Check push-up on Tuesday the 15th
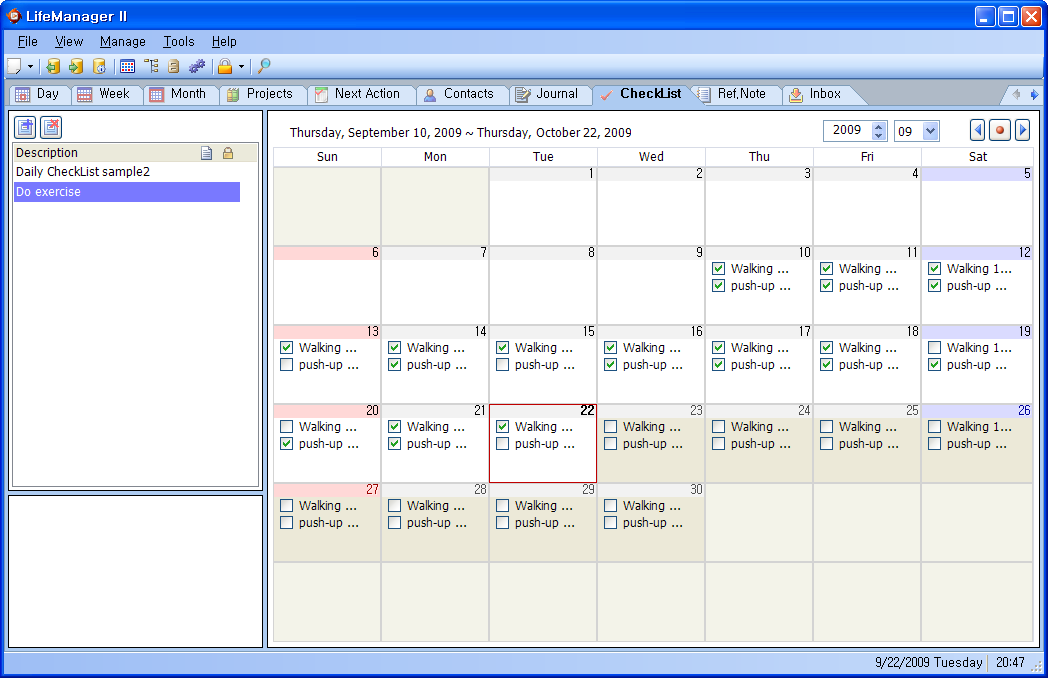 (503, 364)
